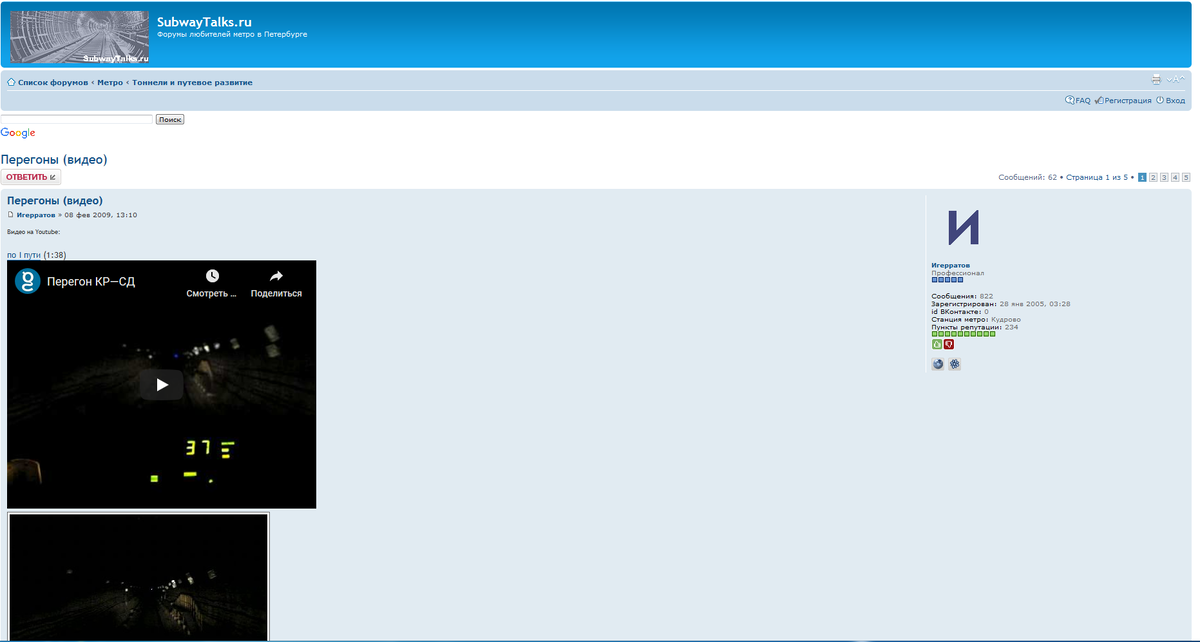Viewport: 1200px width, 642px height.
Task: Click the atom-like profile contact icon
Action: point(955,364)
